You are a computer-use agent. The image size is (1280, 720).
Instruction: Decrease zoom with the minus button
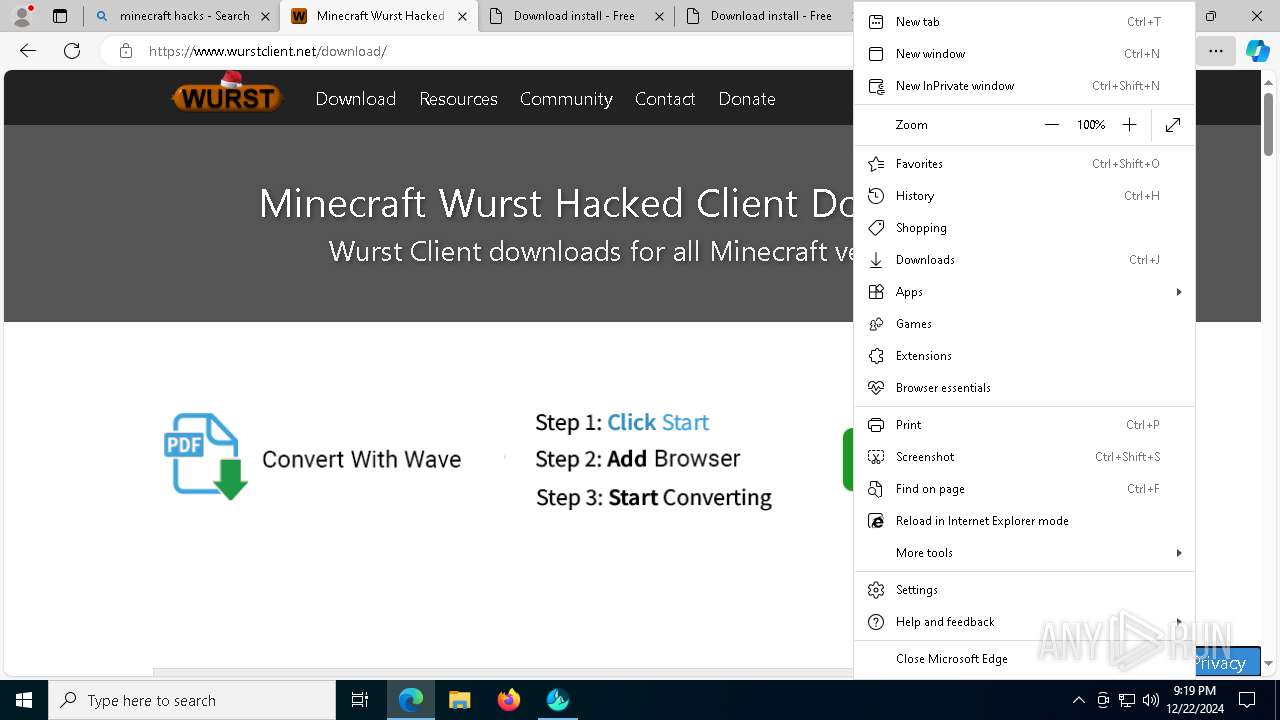(1051, 125)
